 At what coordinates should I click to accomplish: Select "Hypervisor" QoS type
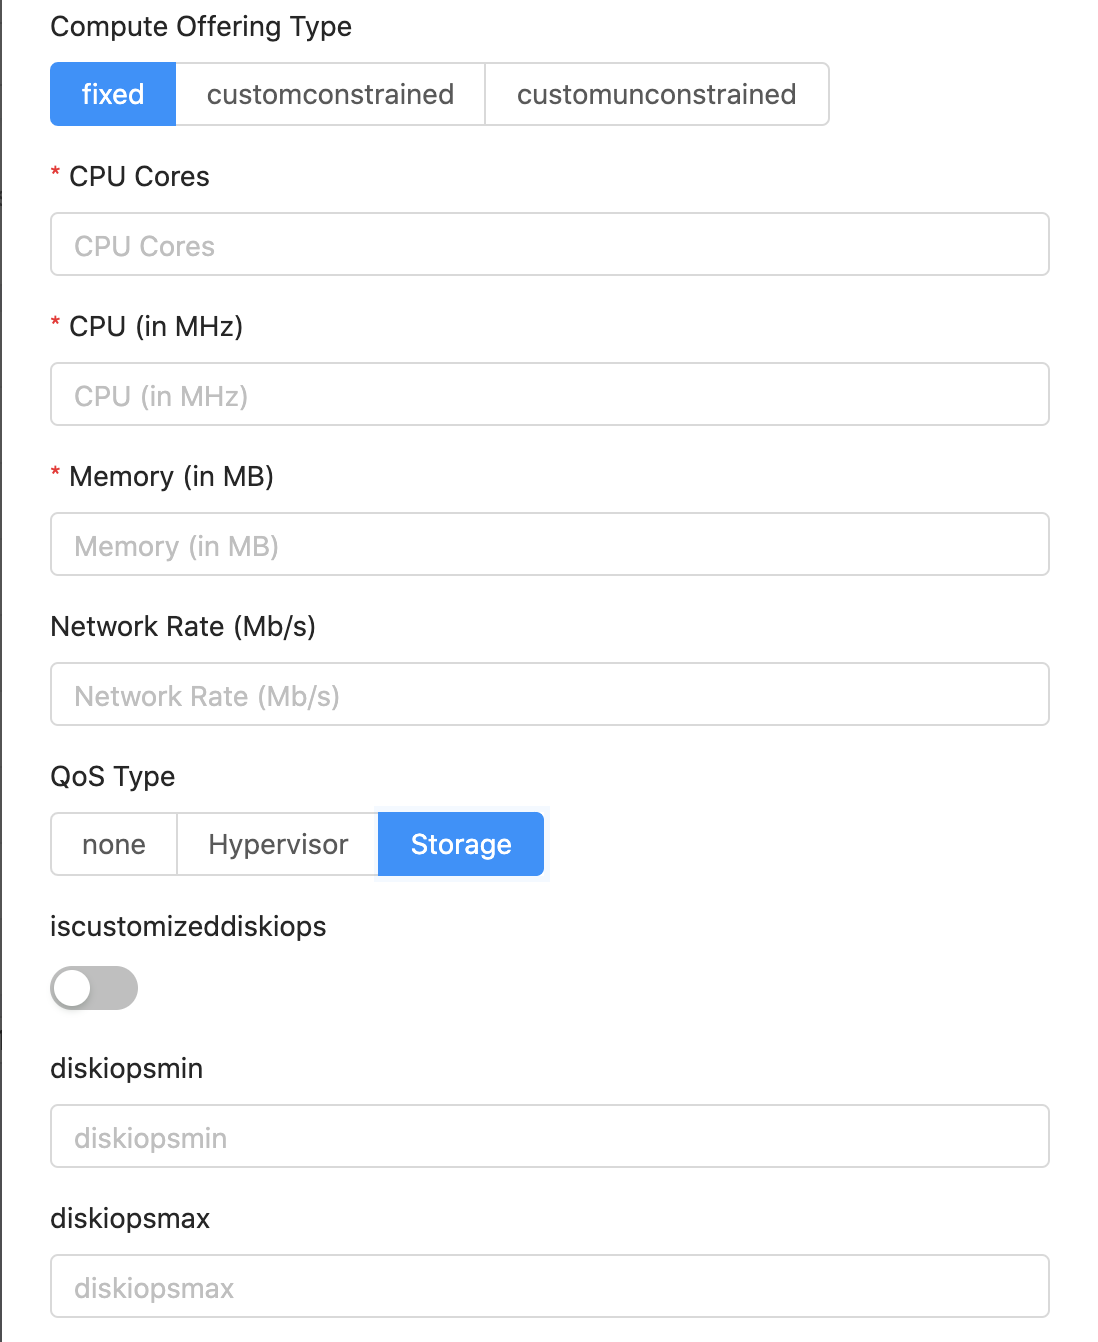point(277,844)
